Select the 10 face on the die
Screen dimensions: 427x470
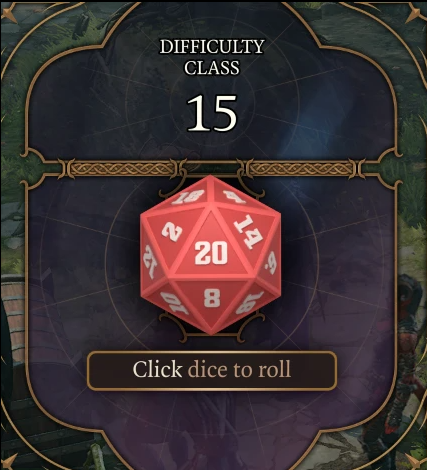[174, 303]
